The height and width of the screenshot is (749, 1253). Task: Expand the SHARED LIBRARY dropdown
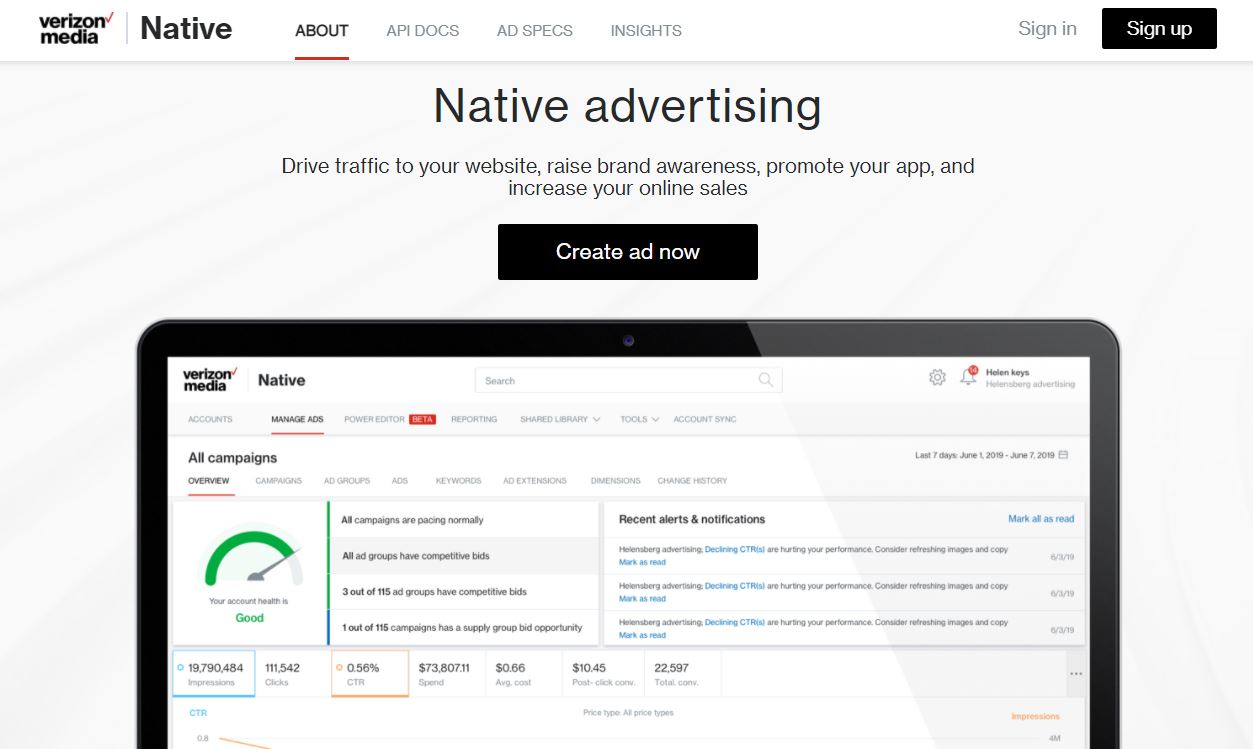(x=560, y=419)
